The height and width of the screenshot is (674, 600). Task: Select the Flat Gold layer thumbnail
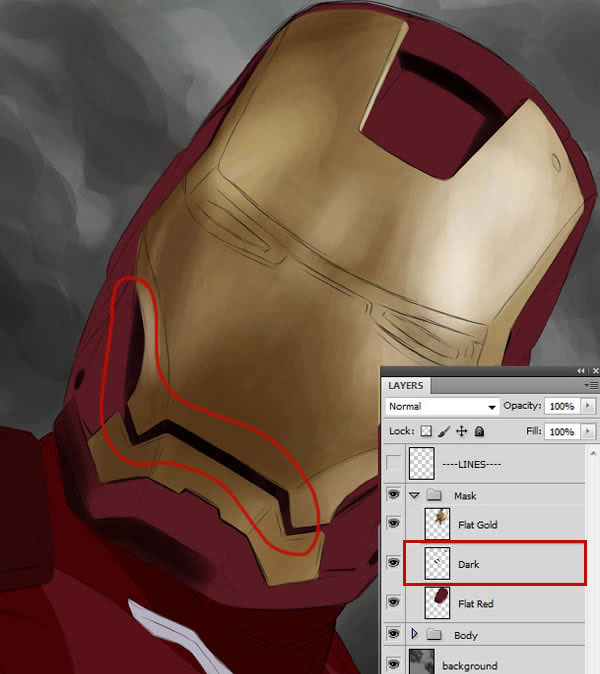tap(438, 524)
